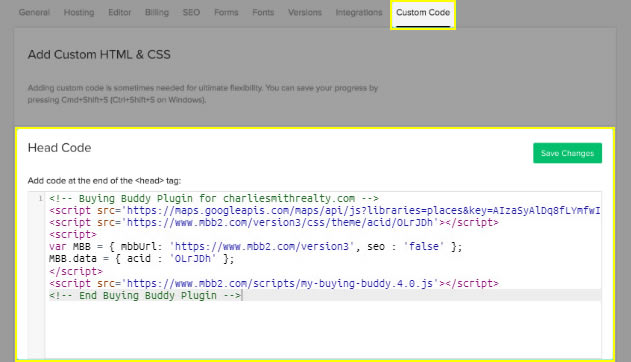Click the custom code description paragraph
This screenshot has width=631, height=362.
coord(203,94)
